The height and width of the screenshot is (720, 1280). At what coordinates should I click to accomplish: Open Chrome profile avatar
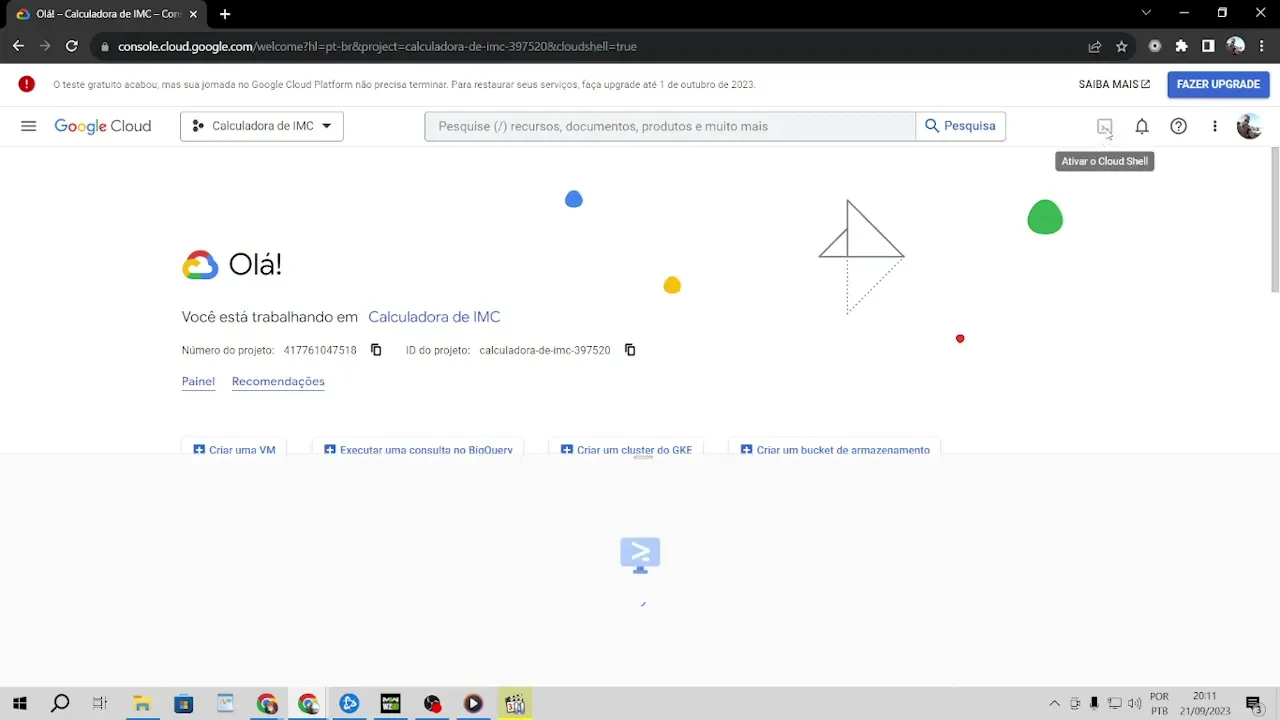[x=1235, y=46]
